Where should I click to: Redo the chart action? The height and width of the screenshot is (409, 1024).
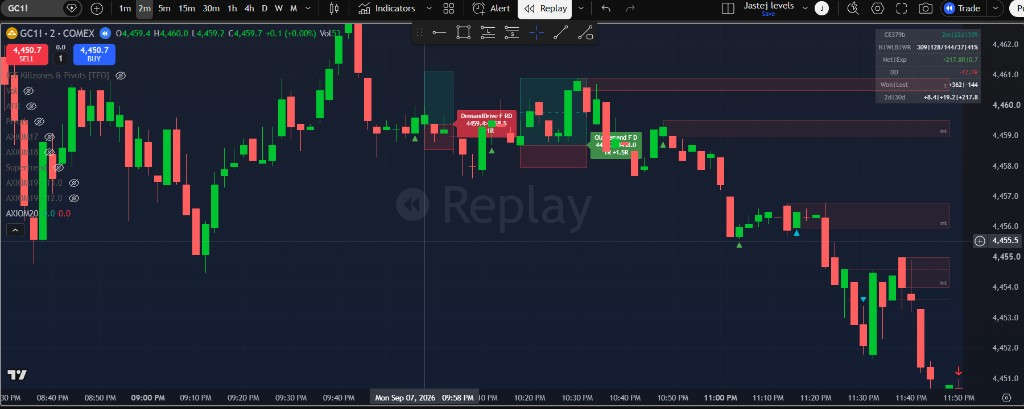[630, 8]
